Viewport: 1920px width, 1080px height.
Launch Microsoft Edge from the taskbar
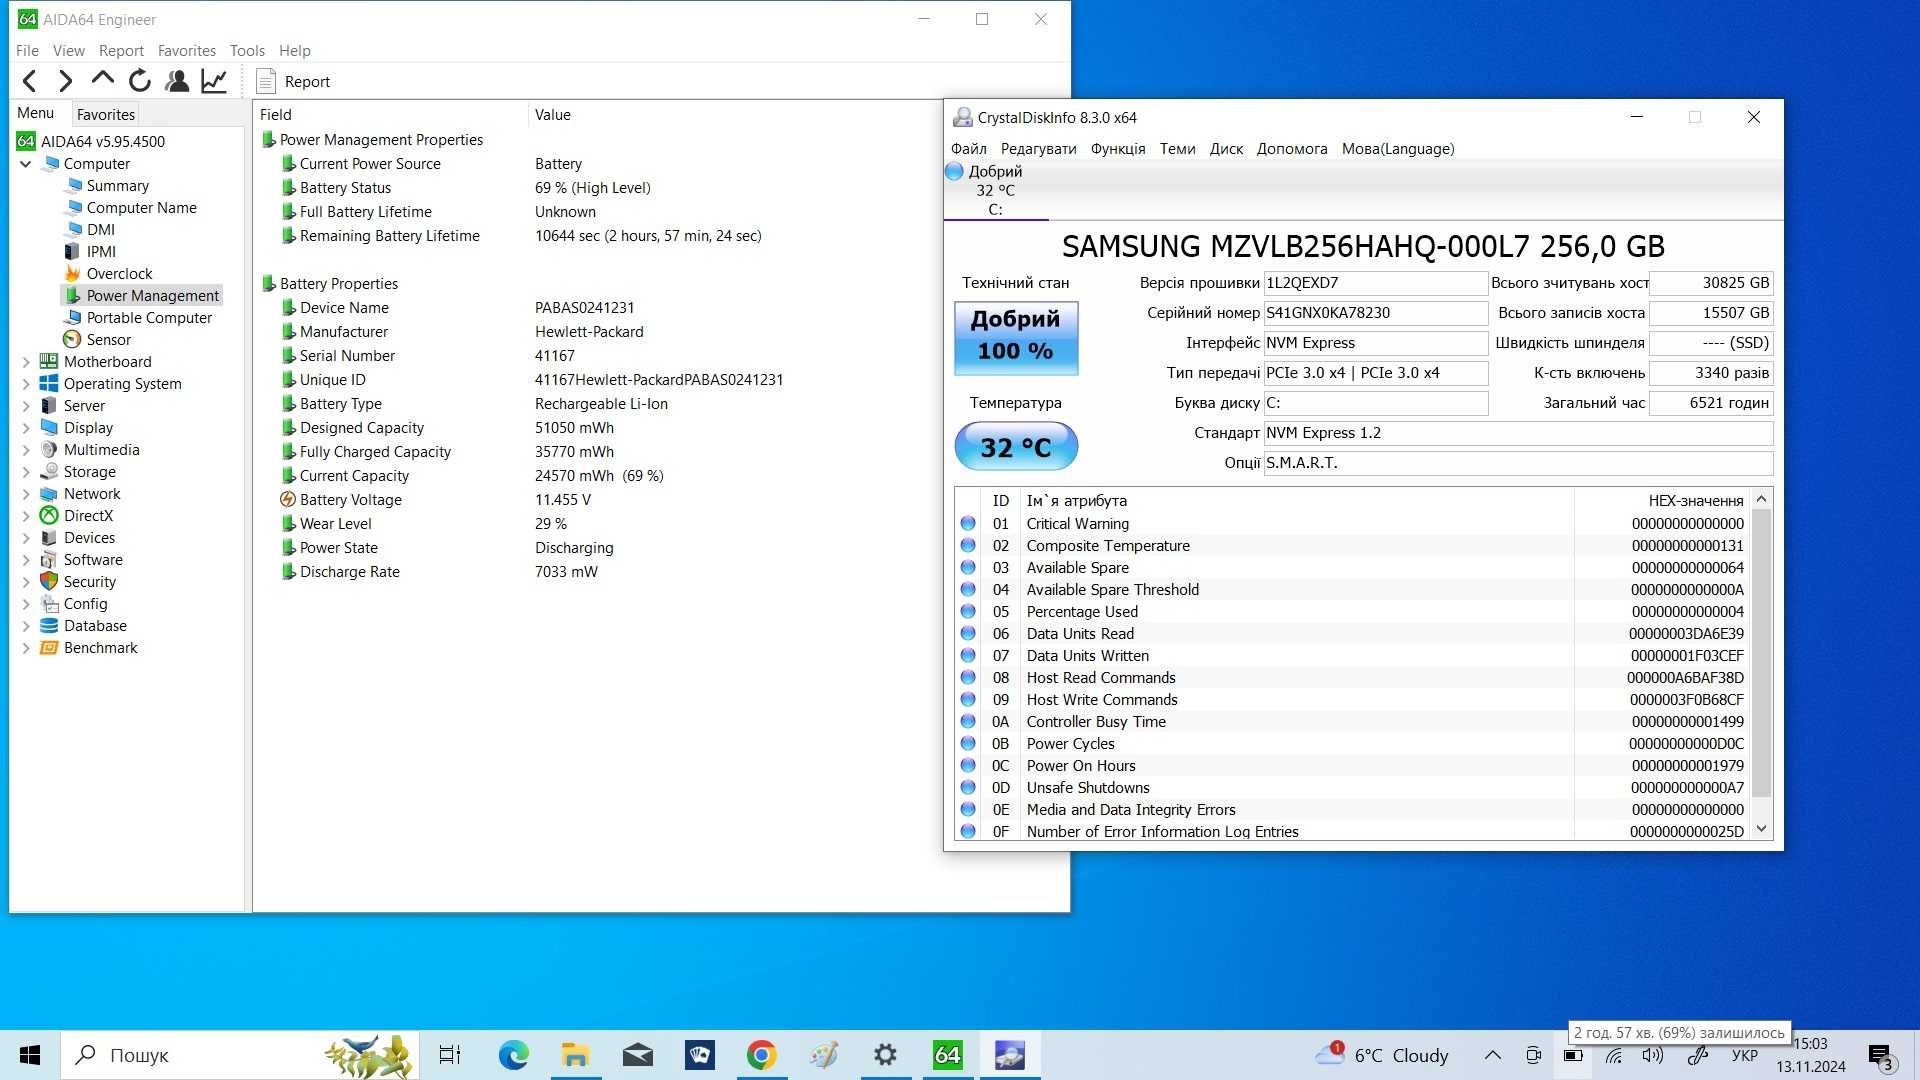(513, 1055)
